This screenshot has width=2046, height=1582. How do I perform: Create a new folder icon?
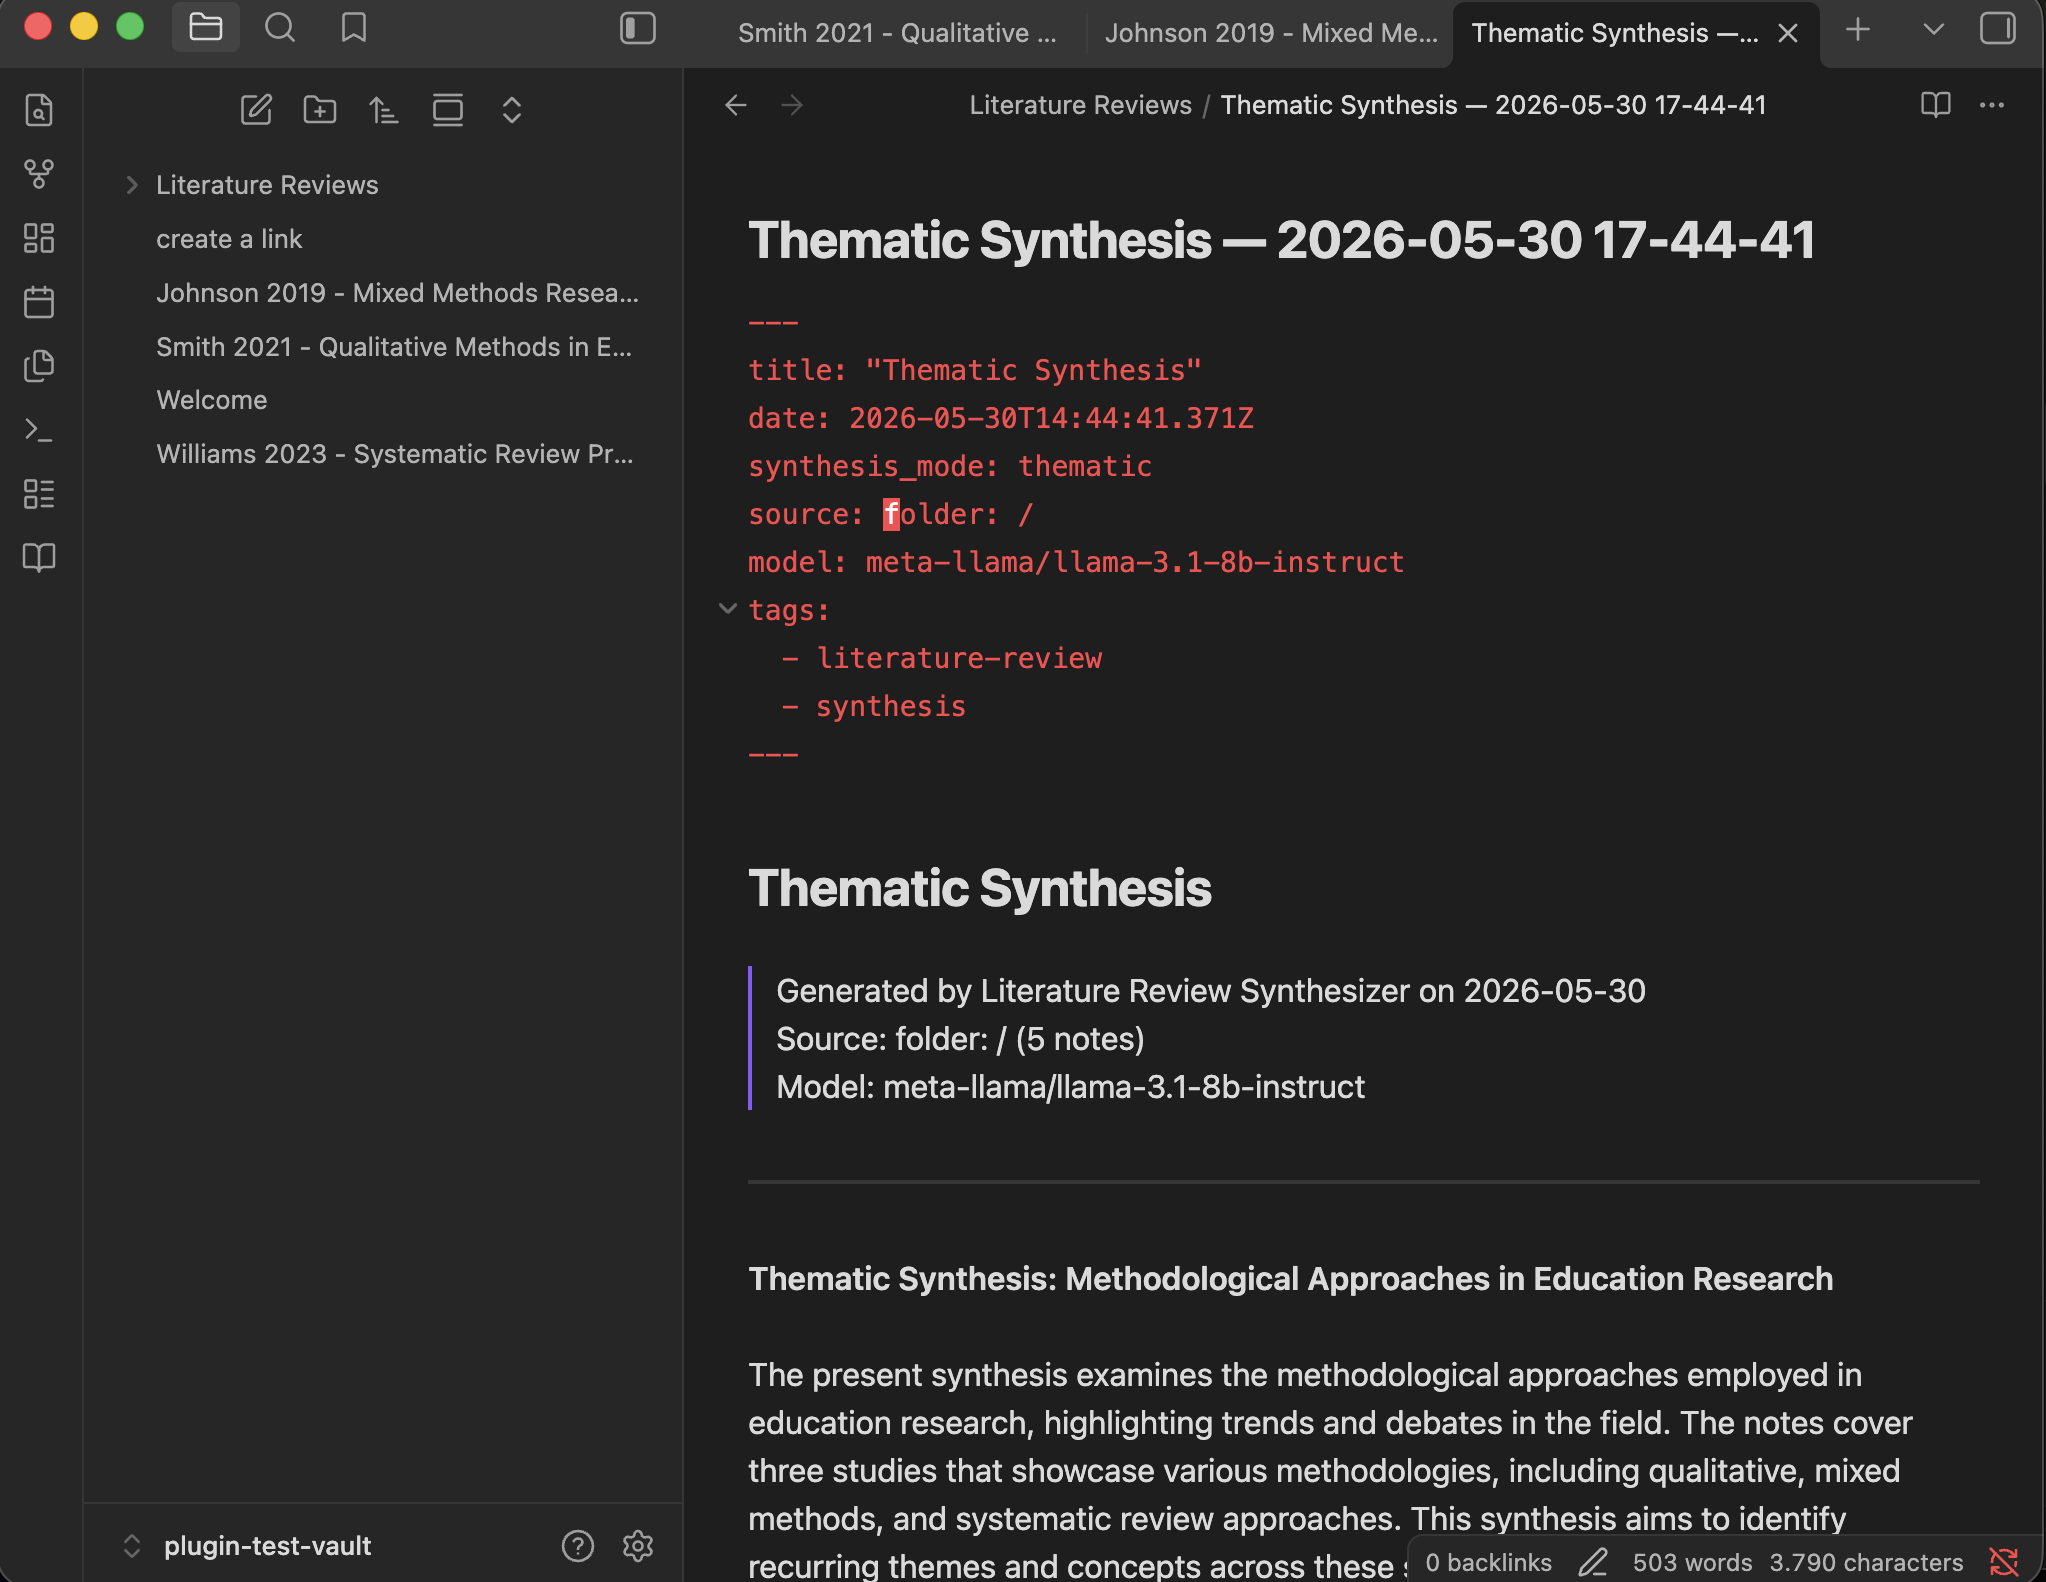click(320, 110)
